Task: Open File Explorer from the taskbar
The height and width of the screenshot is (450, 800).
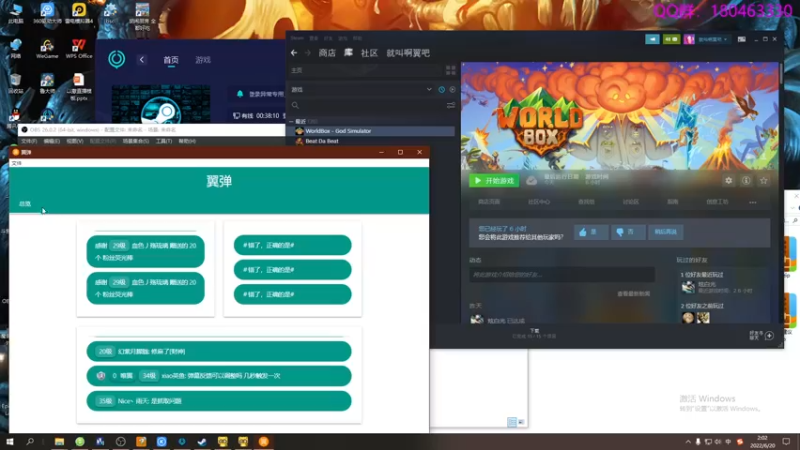Action: click(59, 442)
